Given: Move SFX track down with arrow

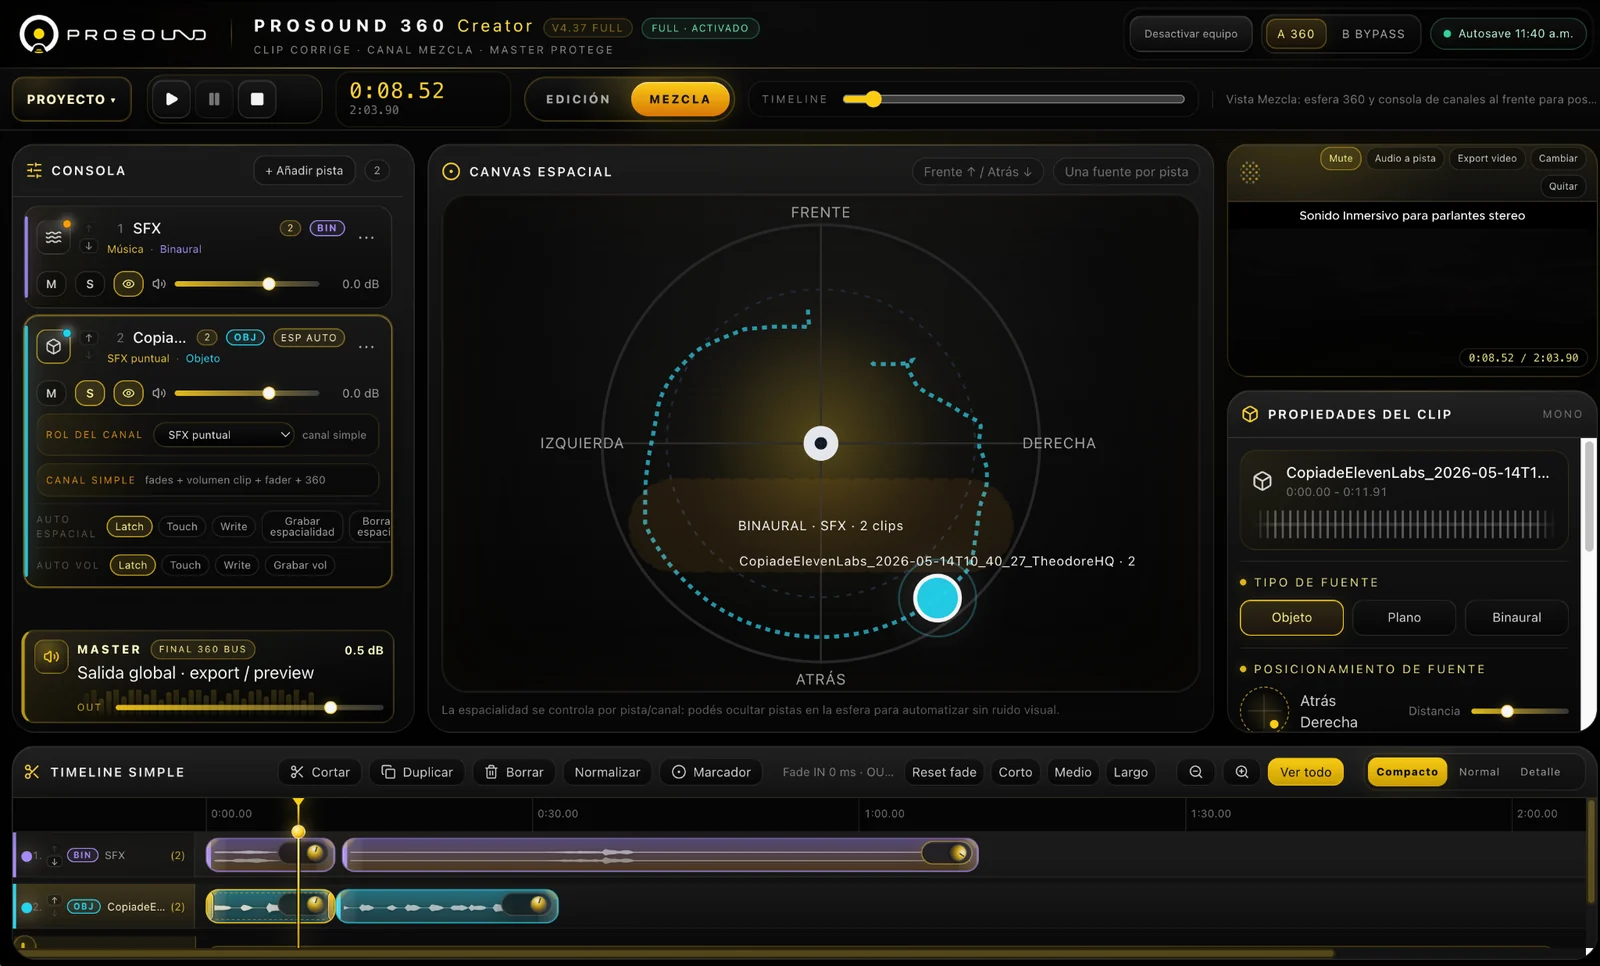Looking at the screenshot, I should [x=89, y=246].
